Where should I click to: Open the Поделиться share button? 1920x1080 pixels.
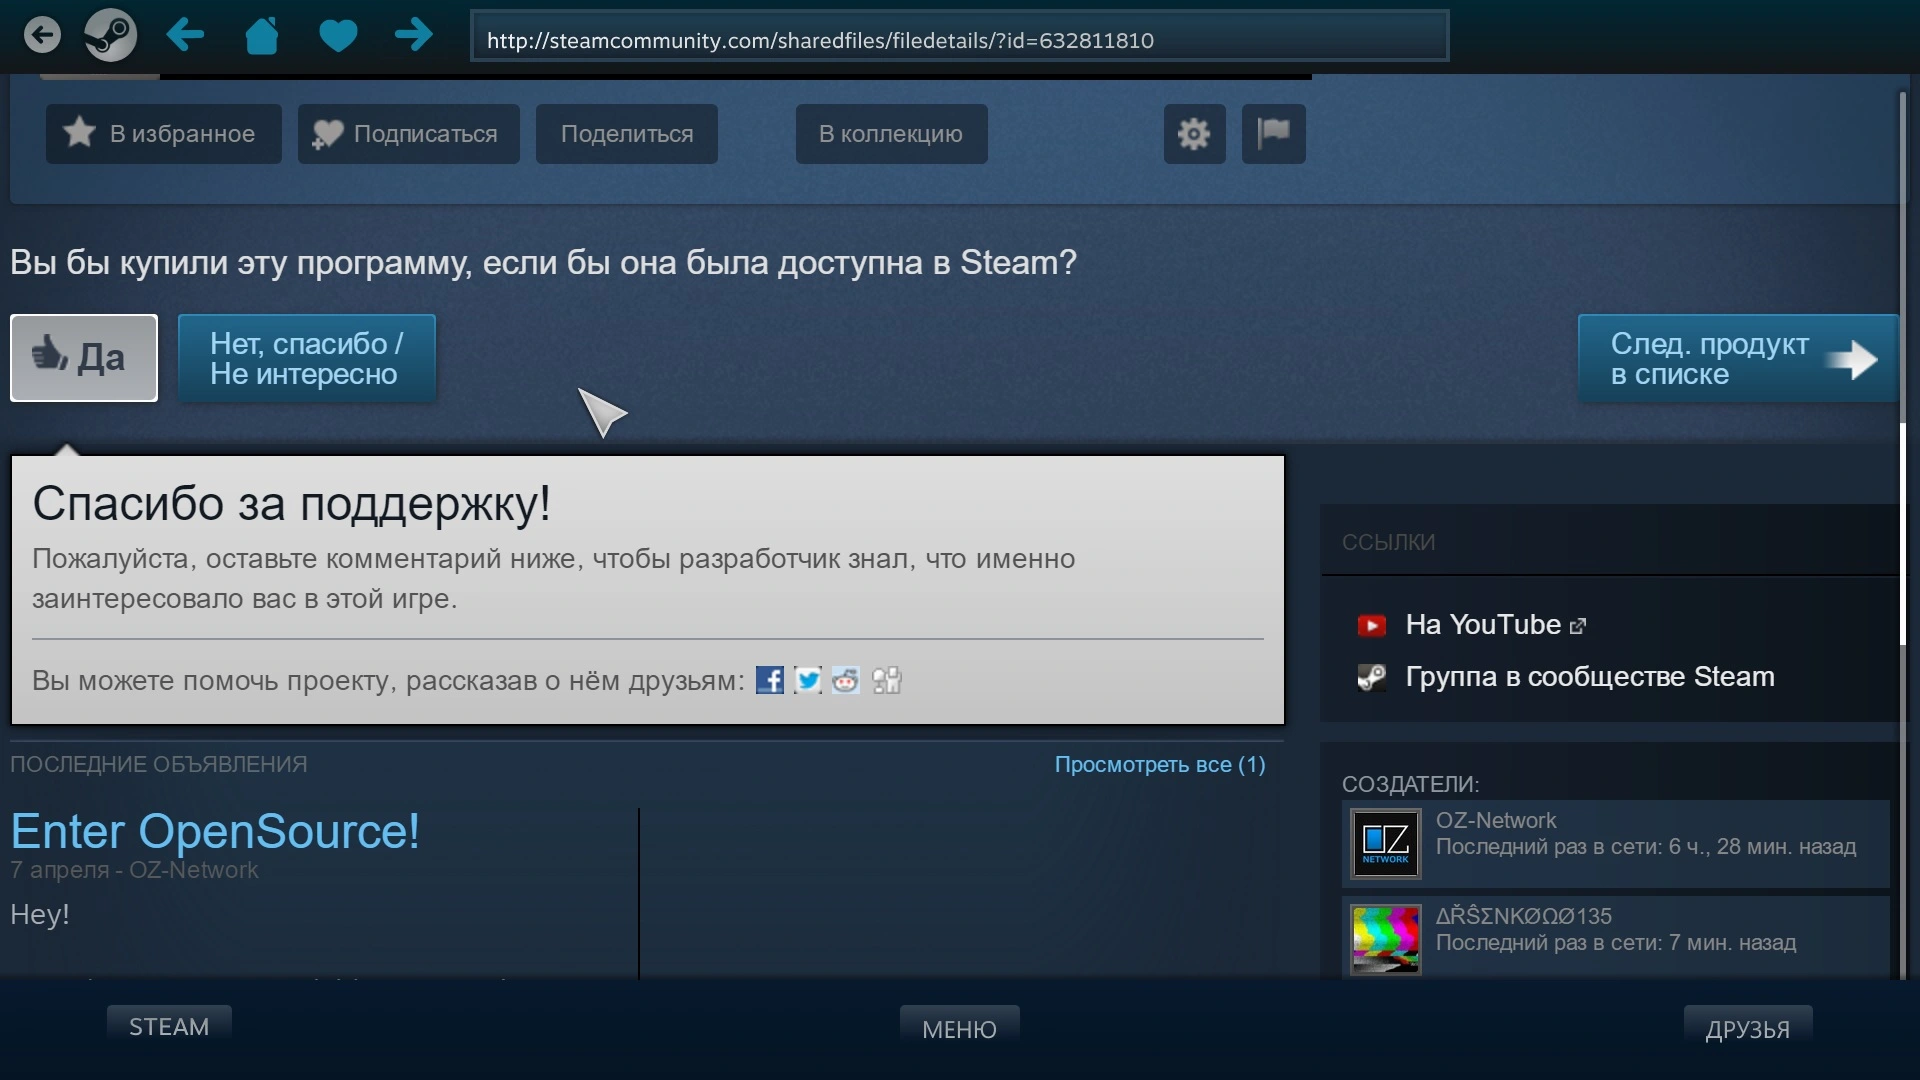click(627, 134)
